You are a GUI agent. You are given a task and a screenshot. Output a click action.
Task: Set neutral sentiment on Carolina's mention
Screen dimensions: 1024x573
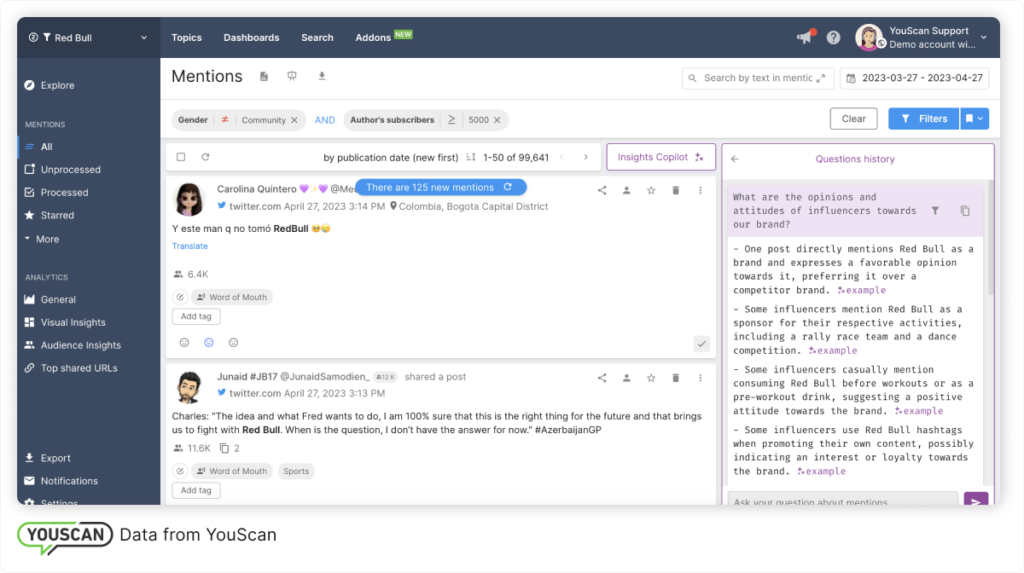pyautogui.click(x=209, y=342)
